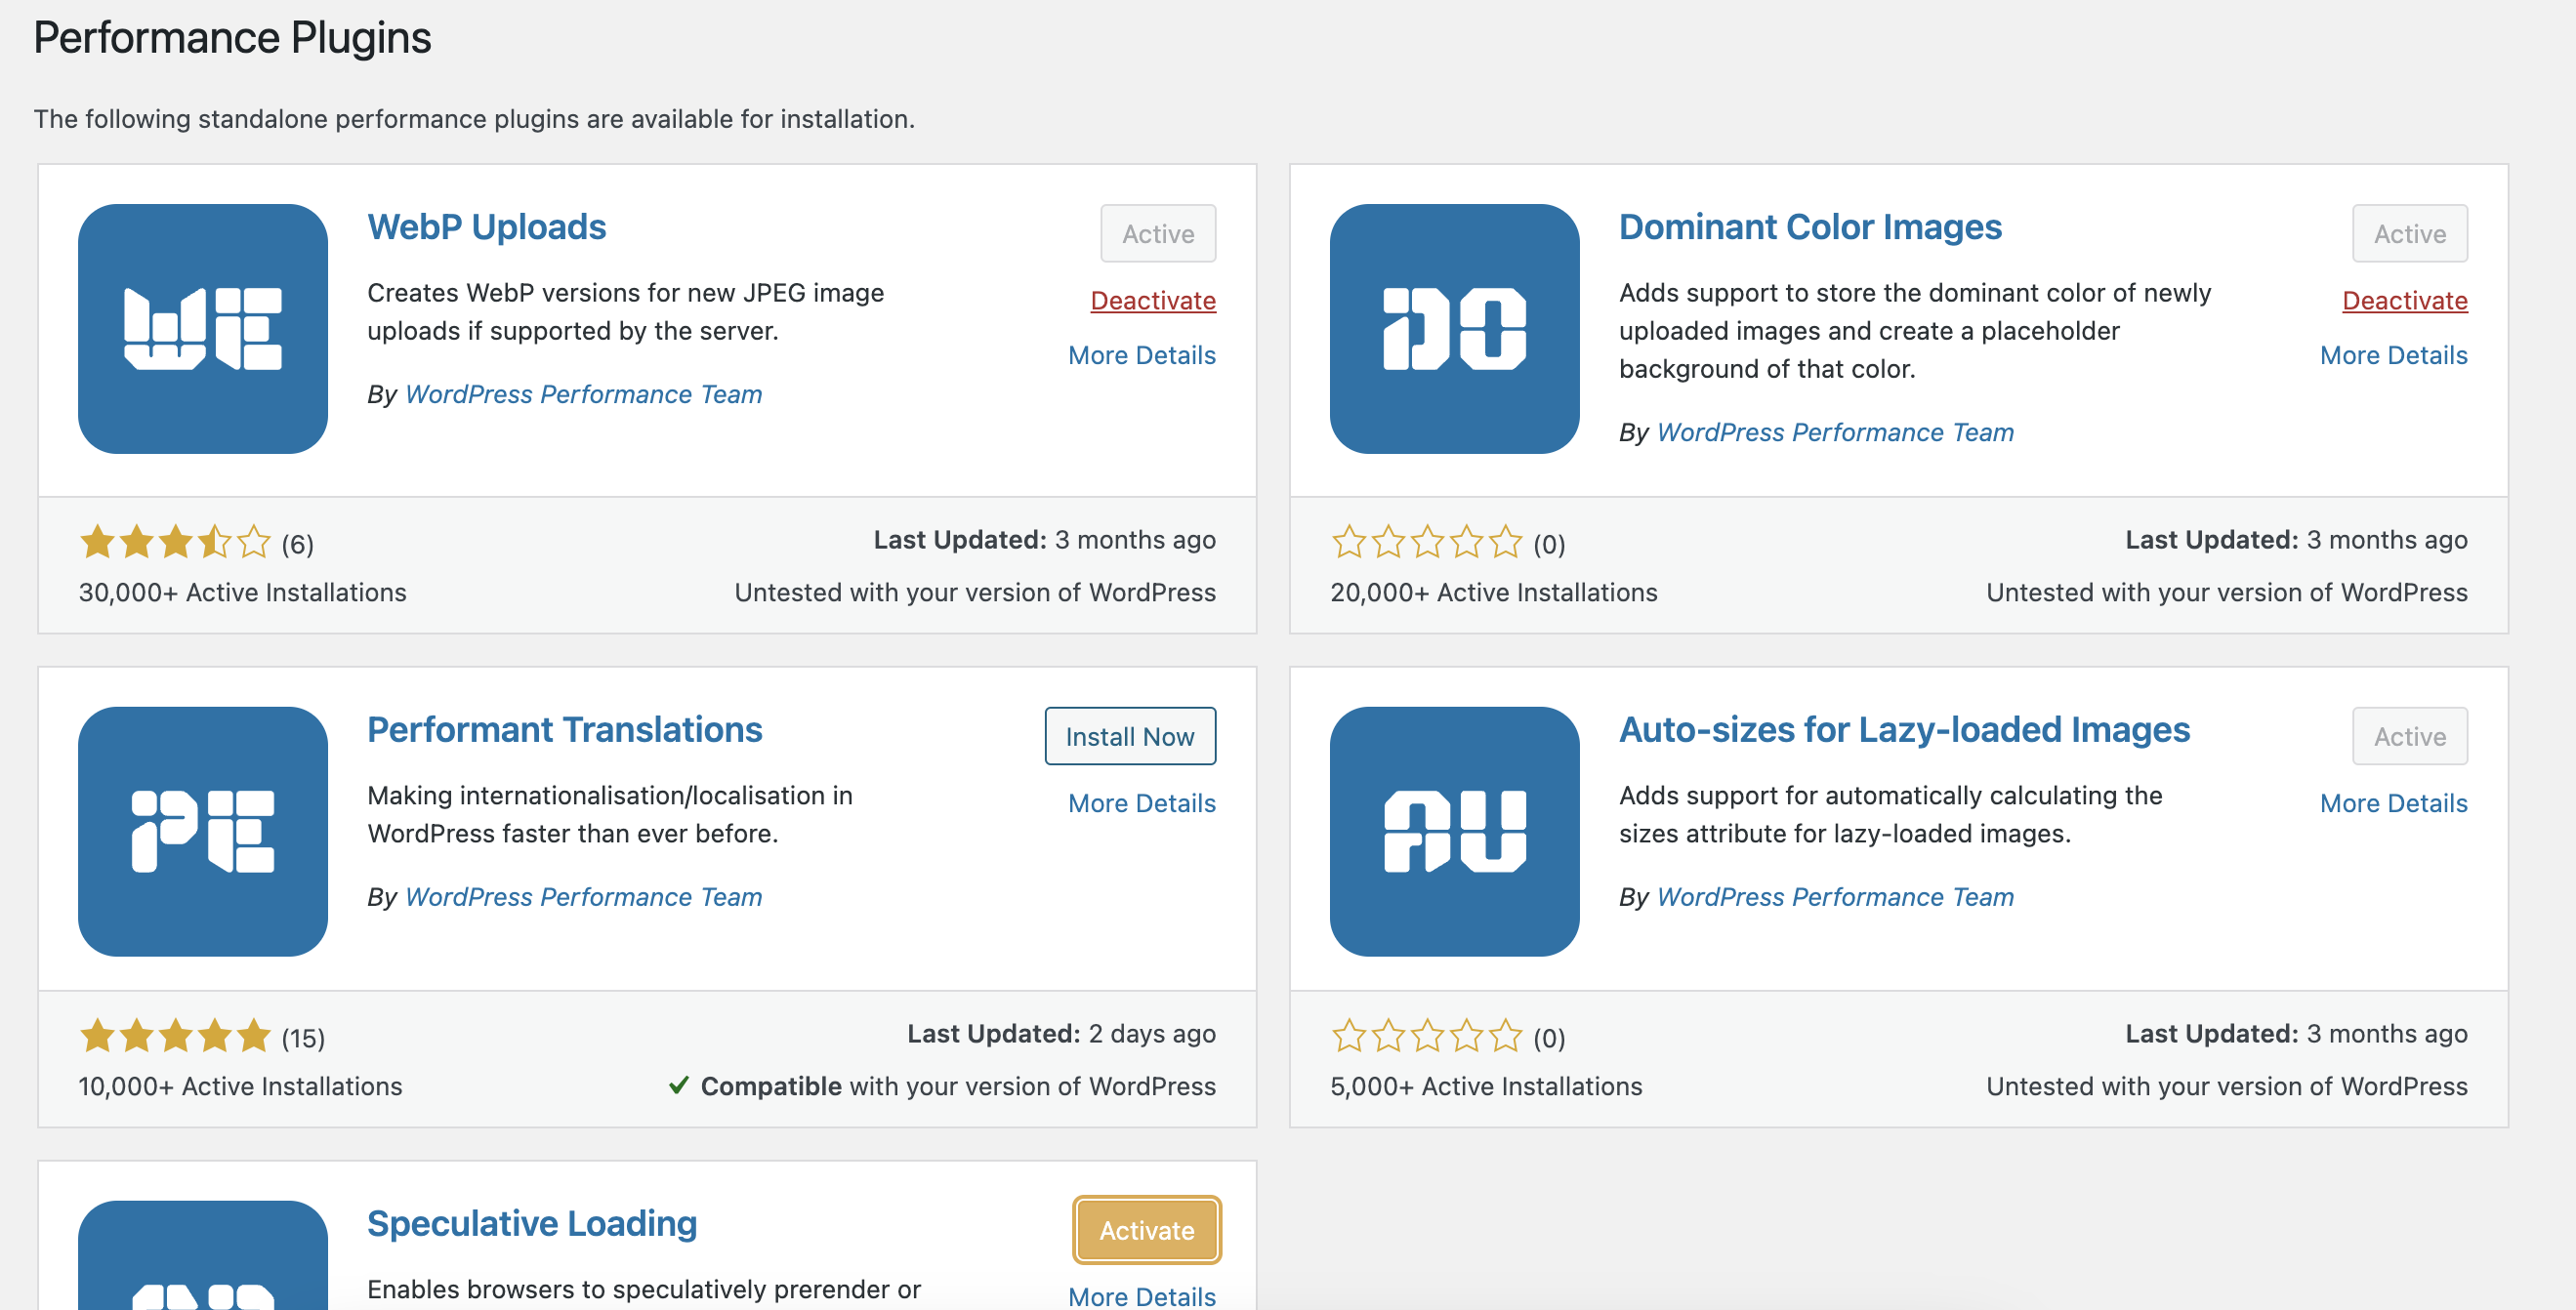Click the Performant Translations five-star rating

[x=175, y=1037]
